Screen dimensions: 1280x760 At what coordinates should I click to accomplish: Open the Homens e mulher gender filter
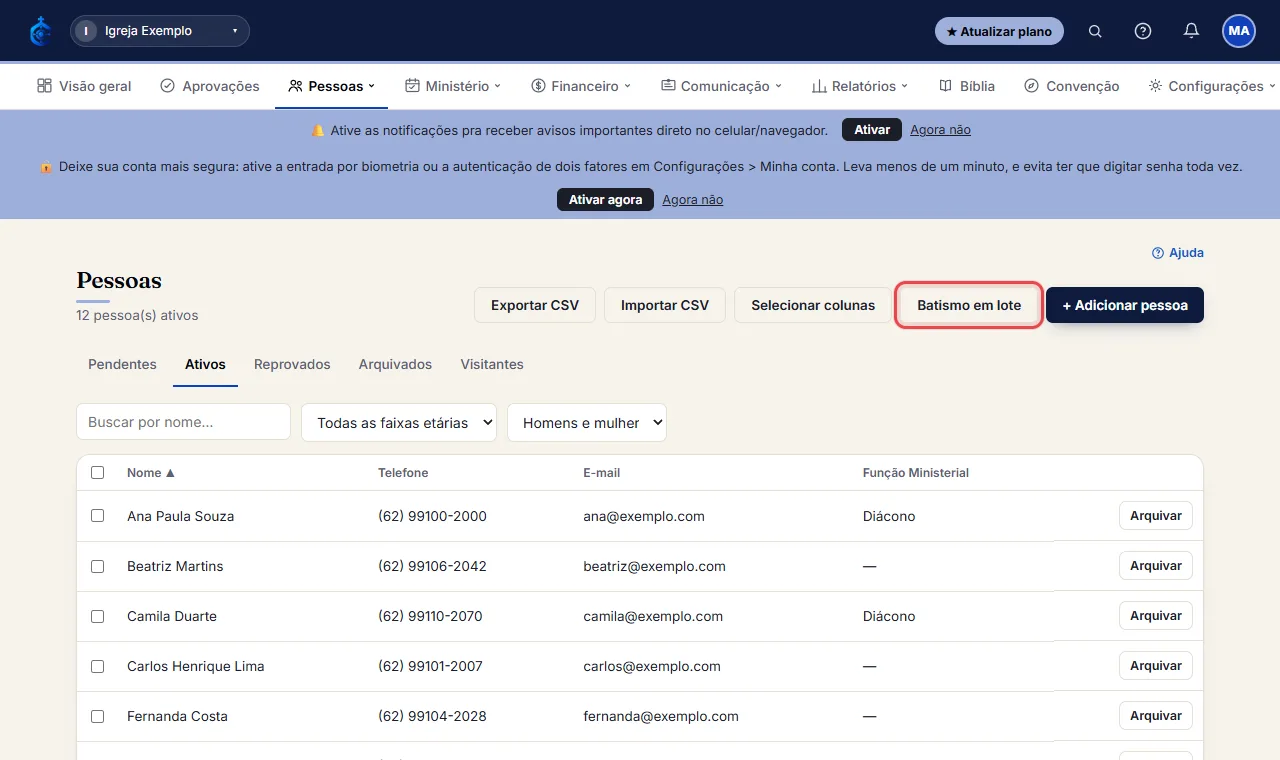click(x=587, y=422)
